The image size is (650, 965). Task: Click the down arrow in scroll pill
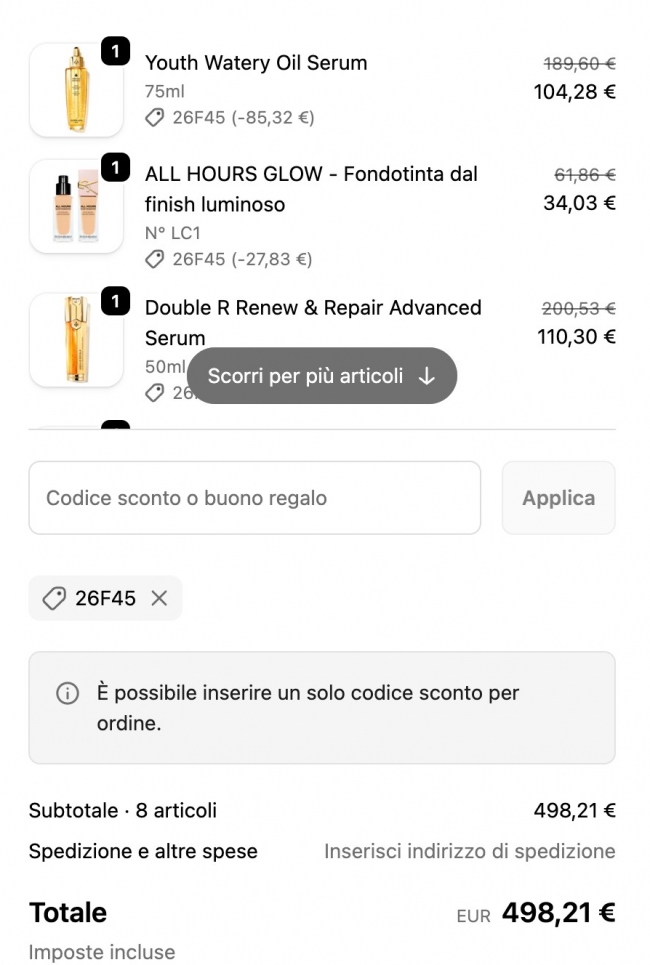(x=427, y=376)
